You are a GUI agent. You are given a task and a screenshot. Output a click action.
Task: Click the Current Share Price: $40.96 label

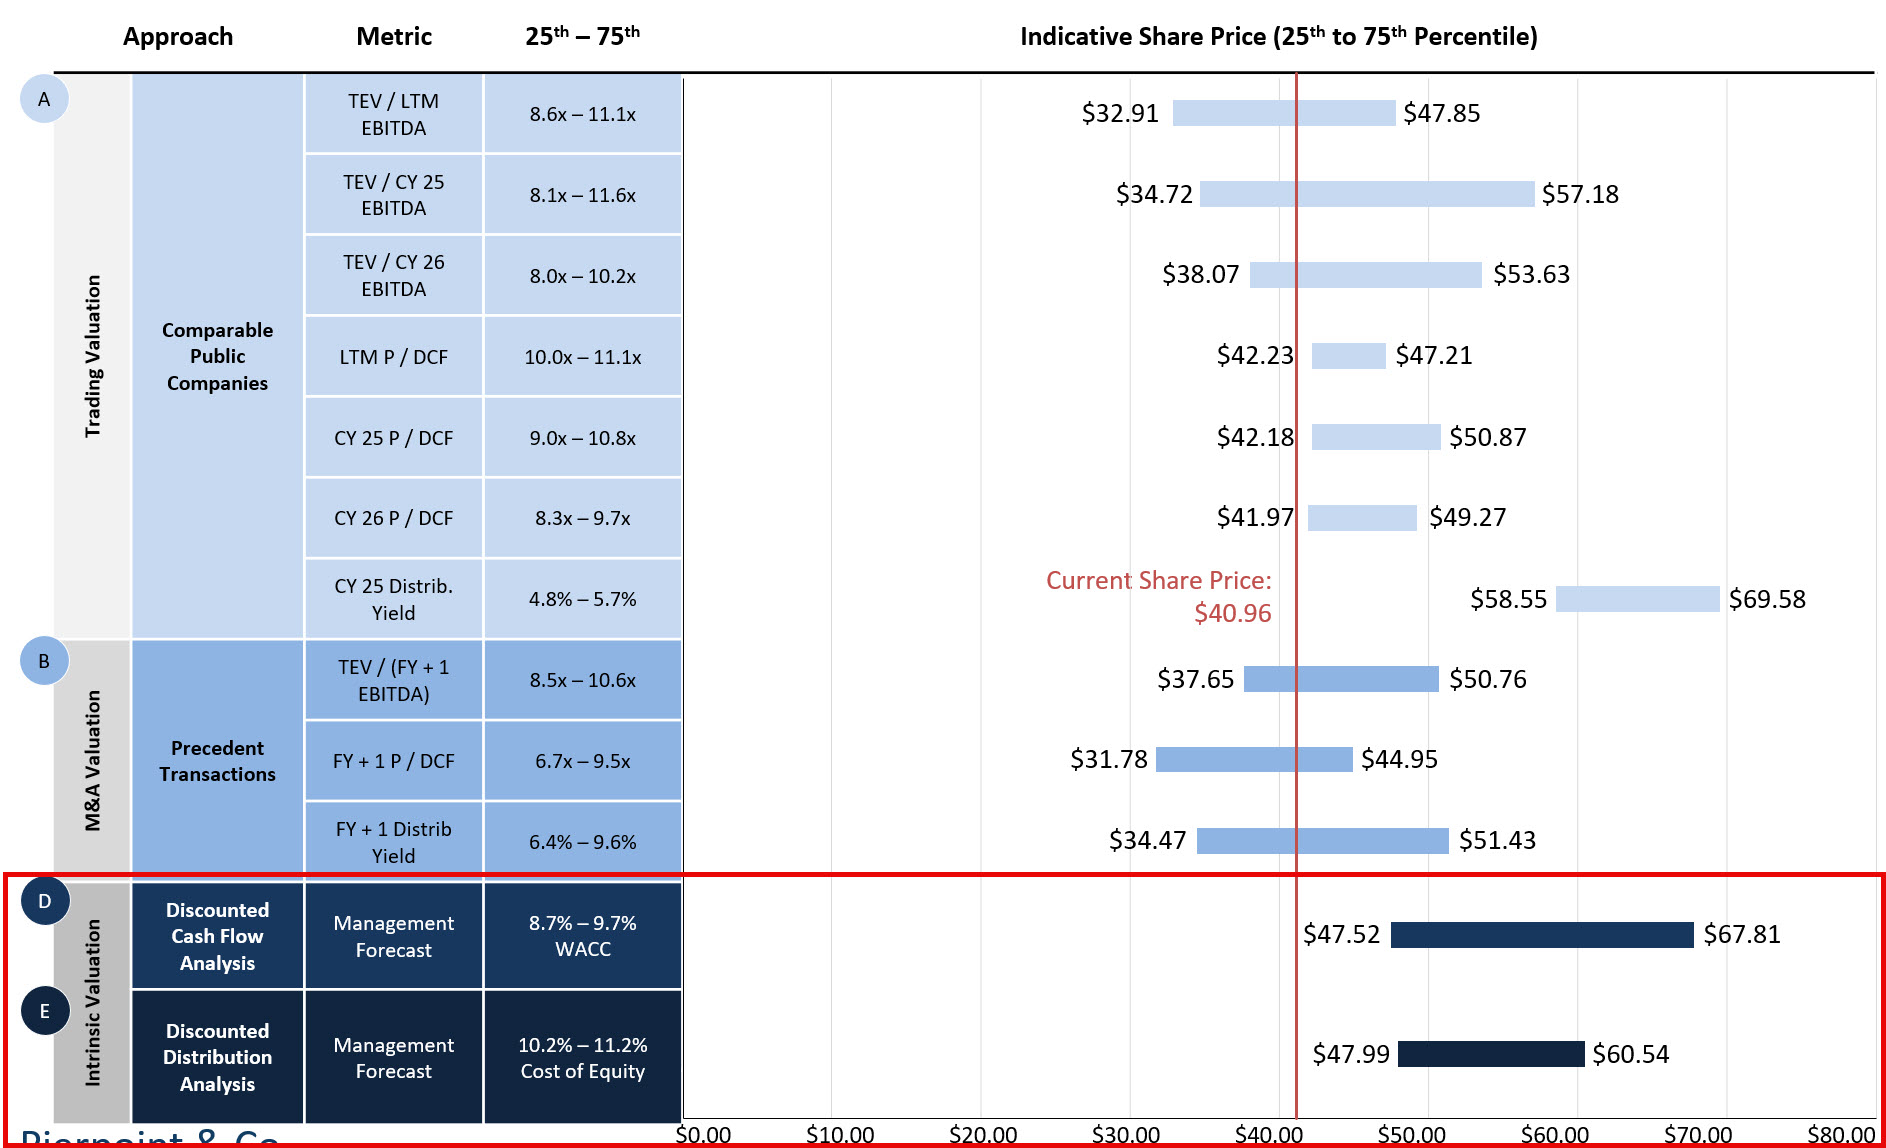click(x=1159, y=597)
